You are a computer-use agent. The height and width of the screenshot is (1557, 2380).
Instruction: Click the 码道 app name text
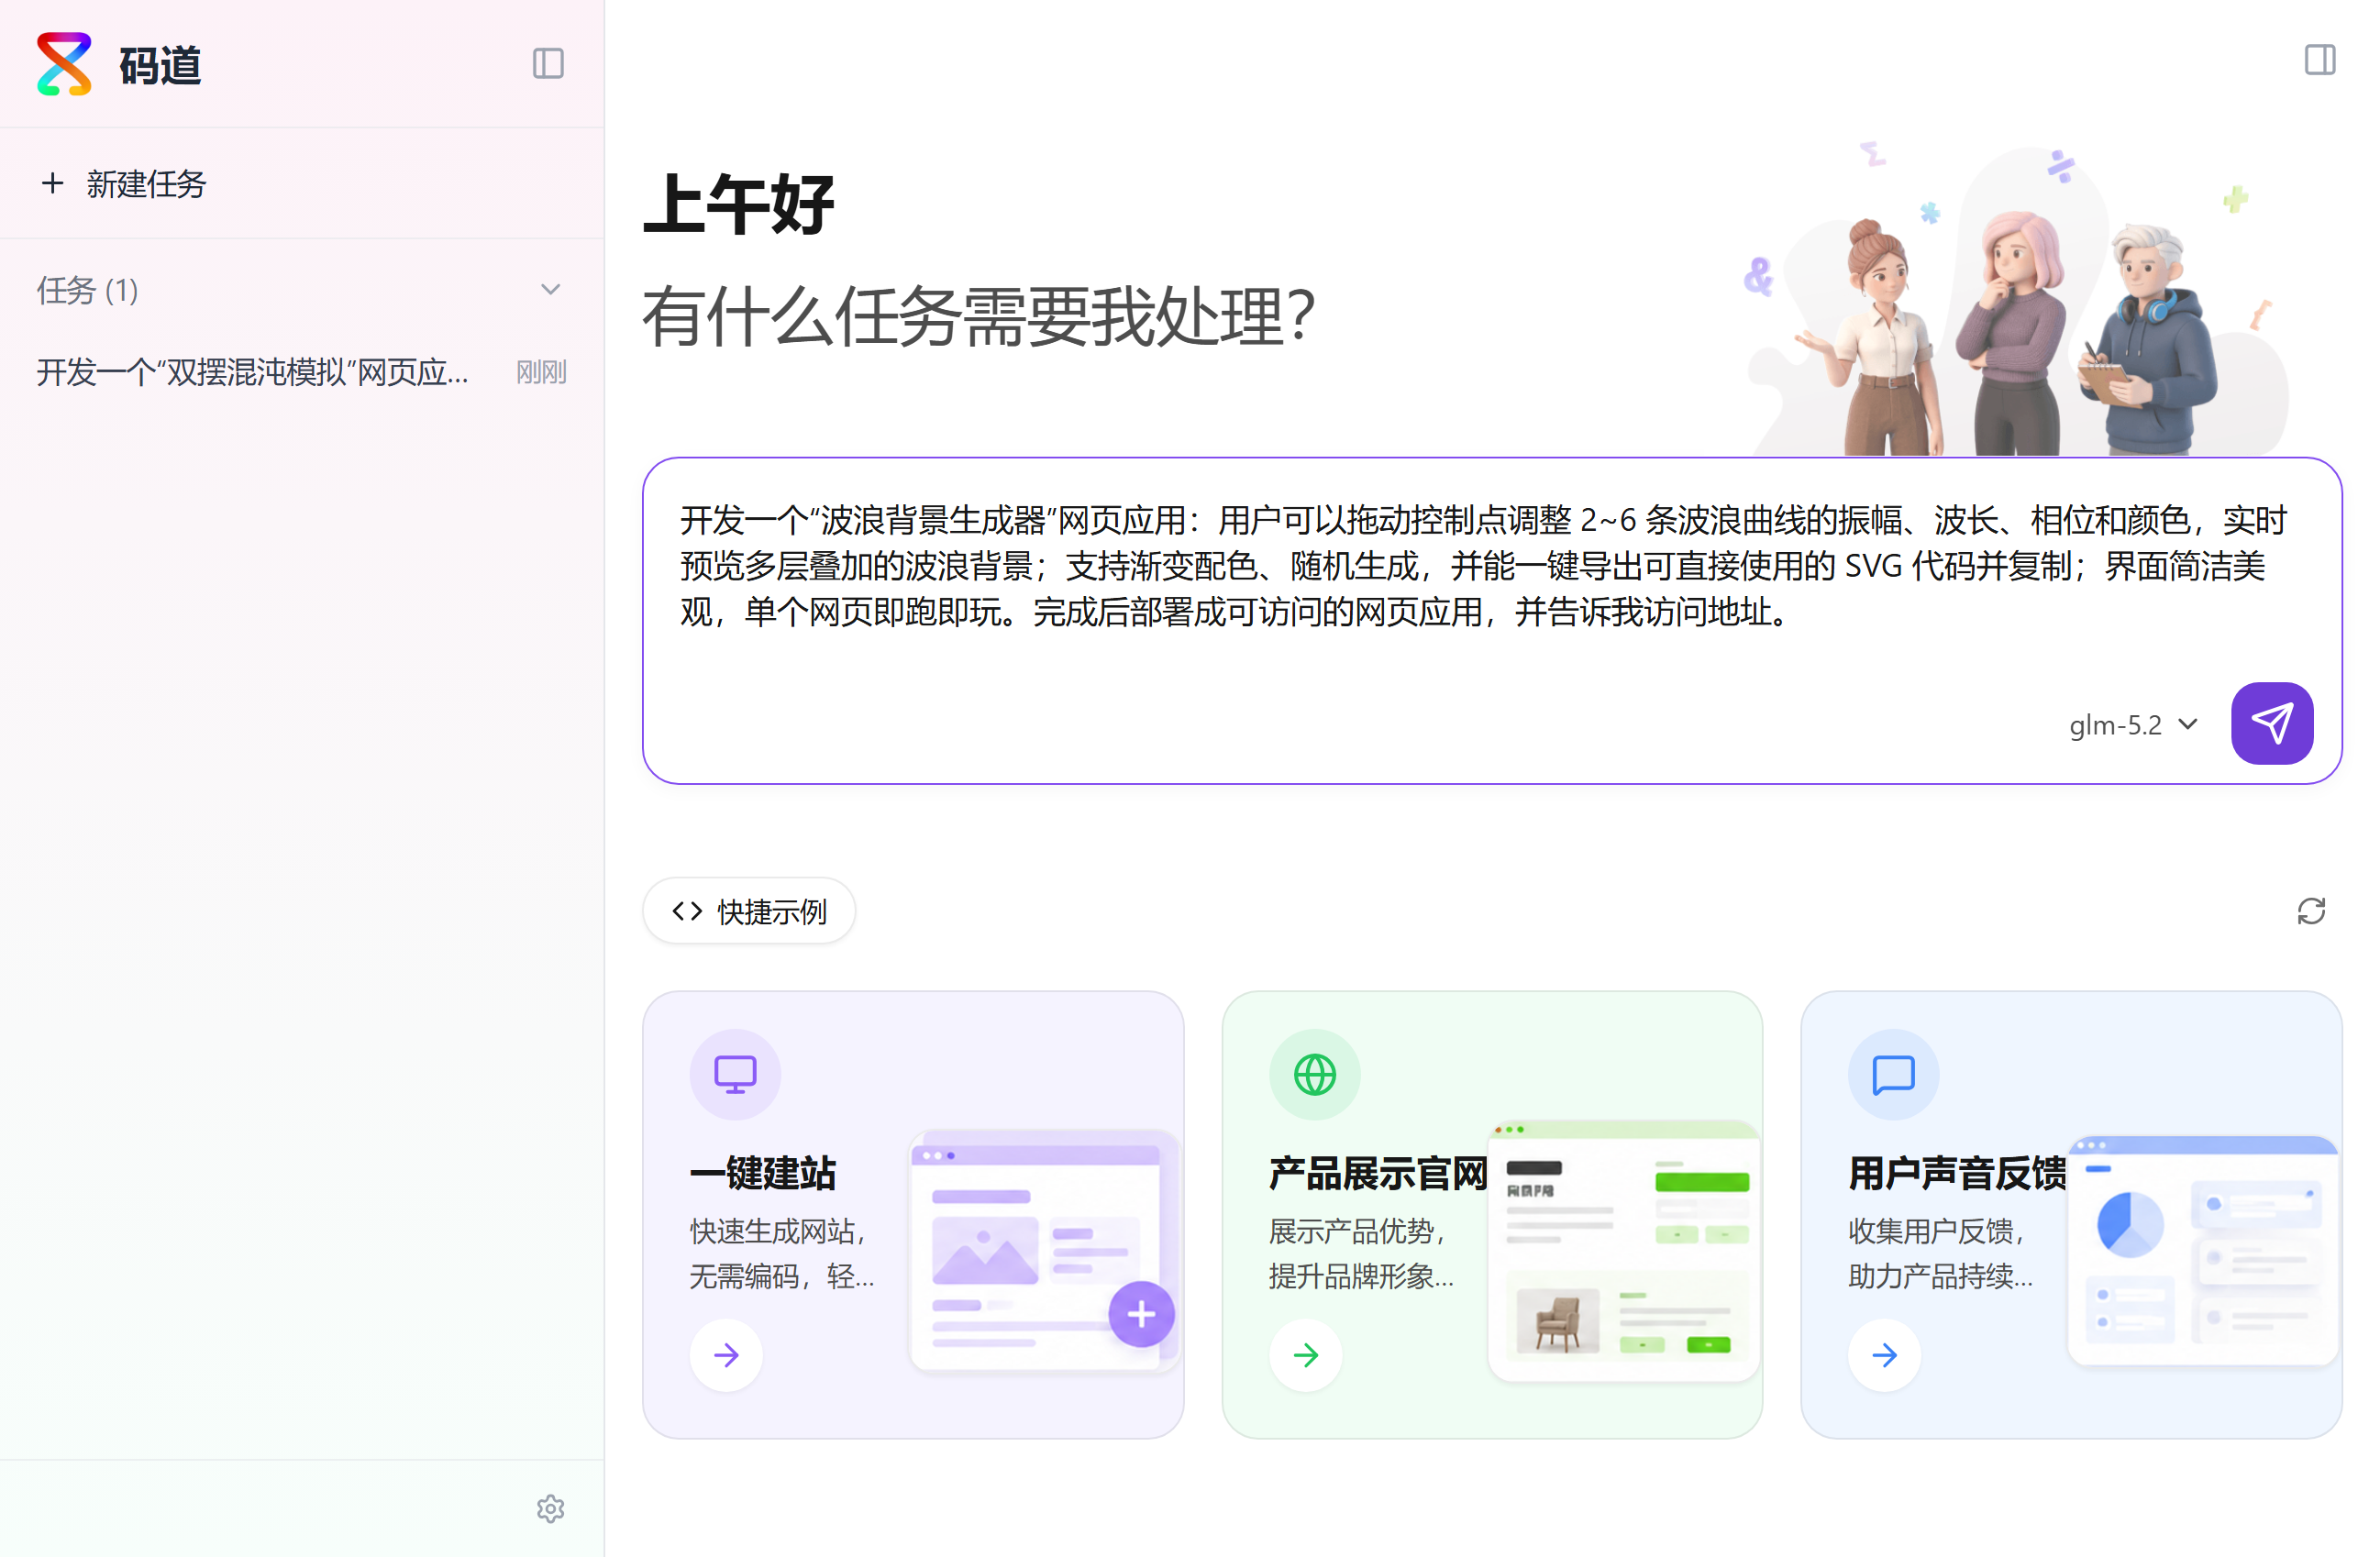160,66
